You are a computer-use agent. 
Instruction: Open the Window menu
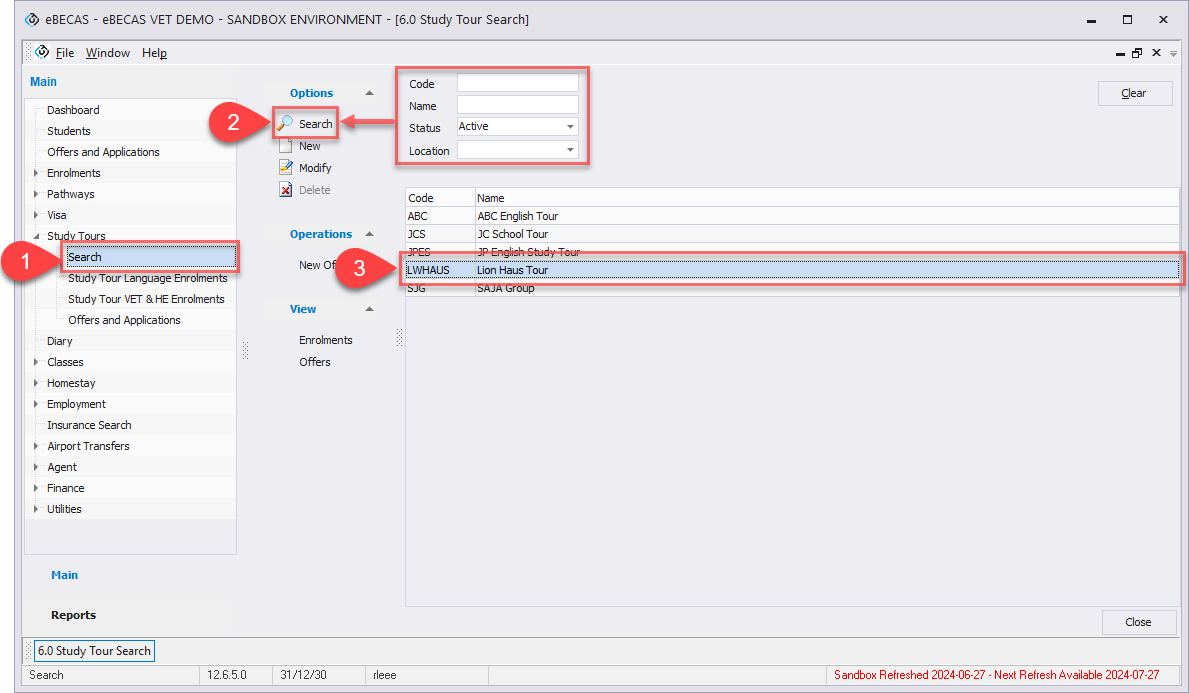pyautogui.click(x=107, y=53)
